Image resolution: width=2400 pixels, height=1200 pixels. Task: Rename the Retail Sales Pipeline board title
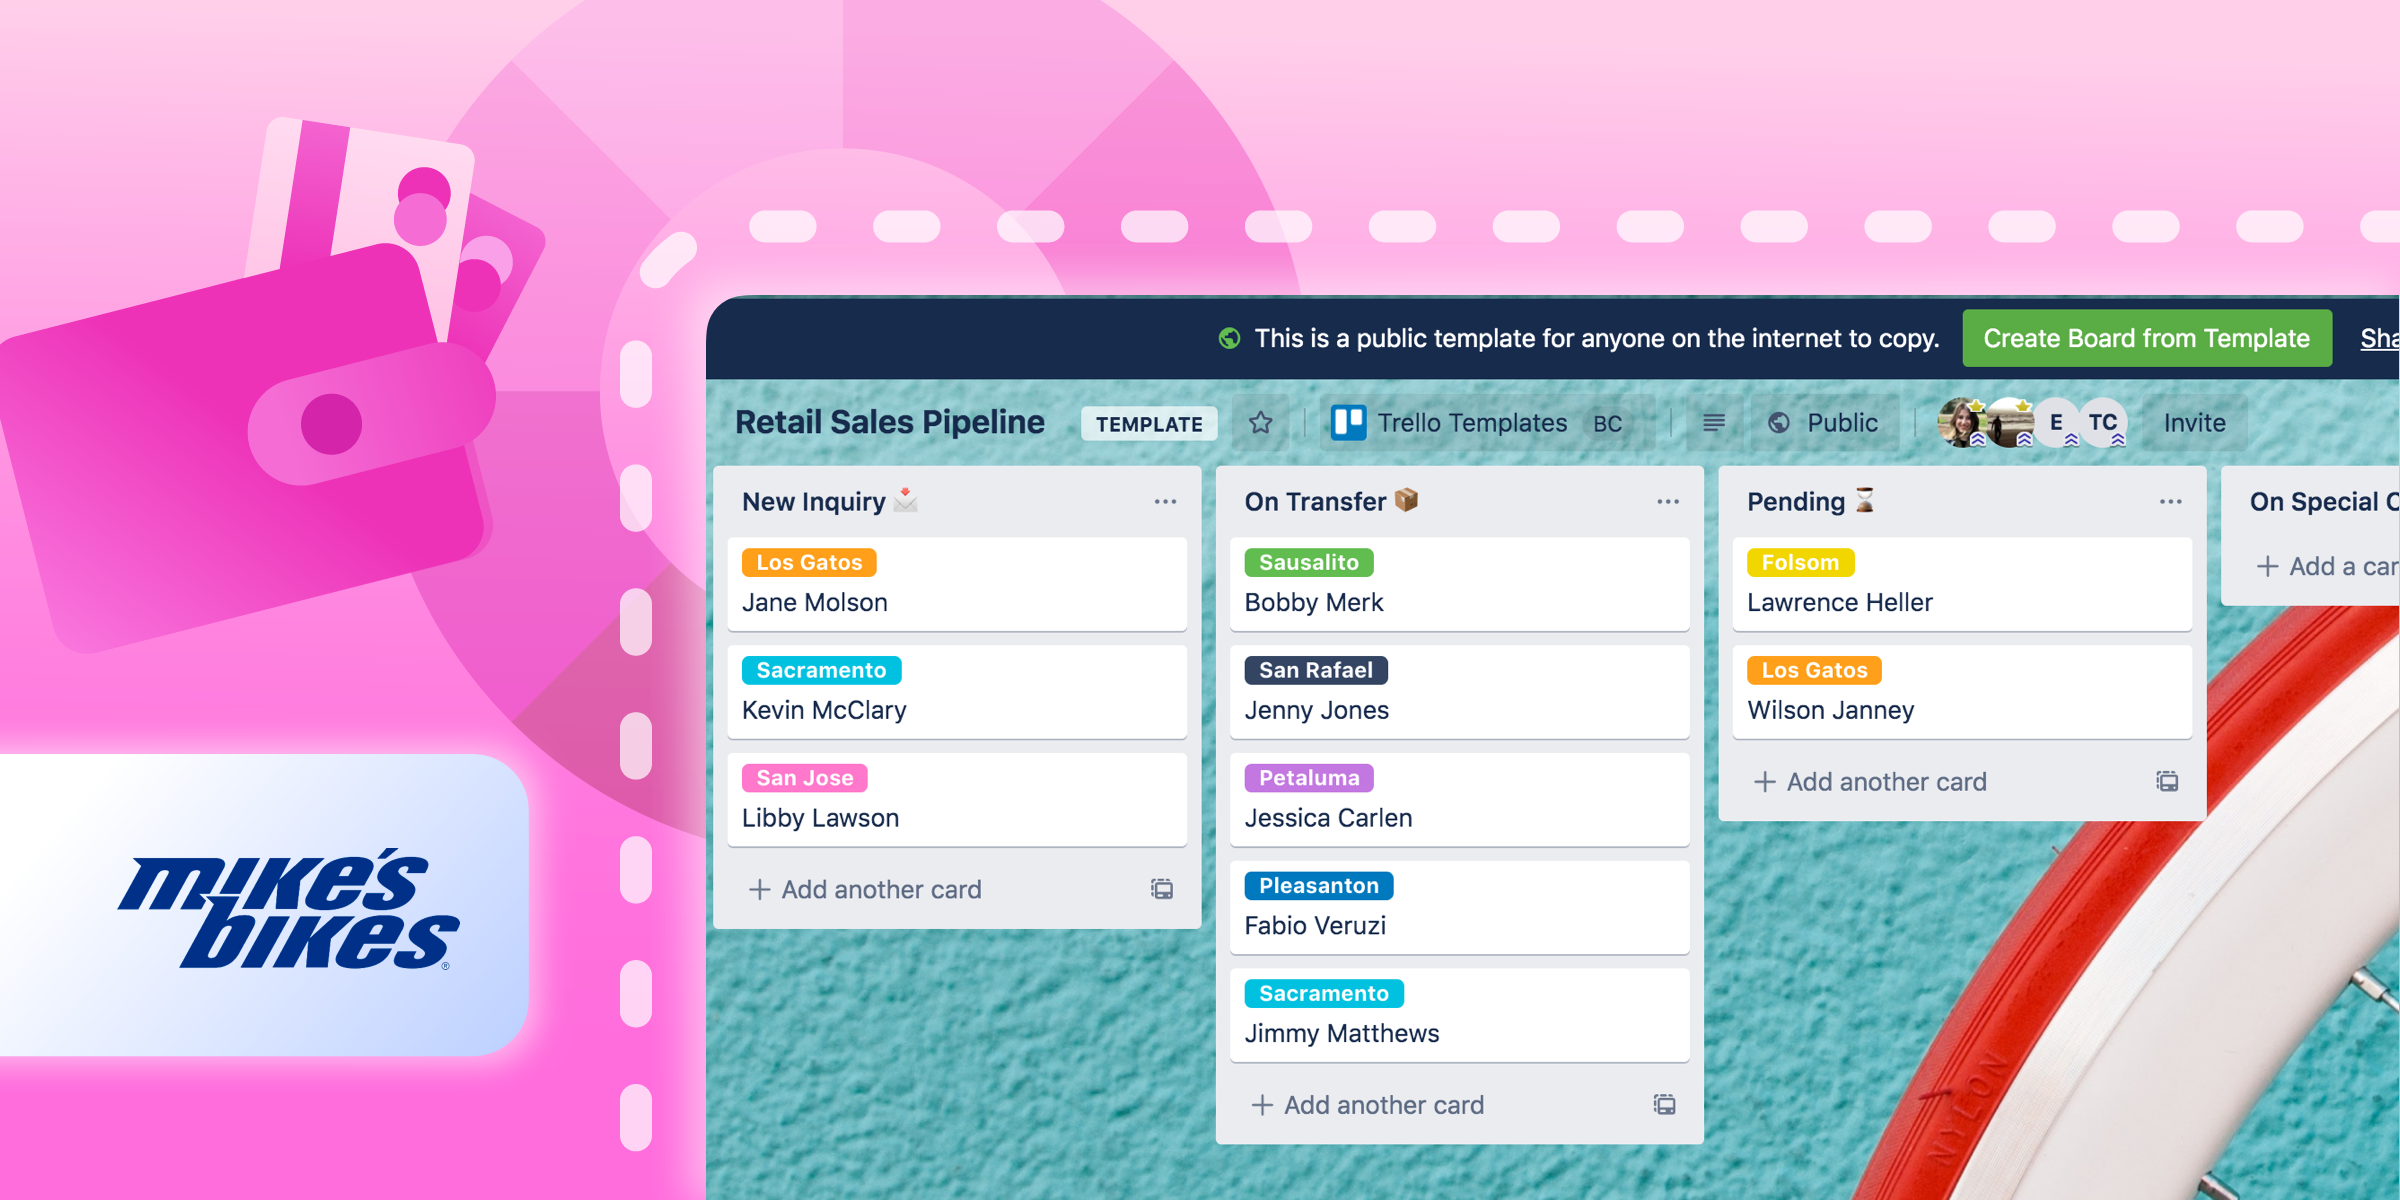coord(890,423)
